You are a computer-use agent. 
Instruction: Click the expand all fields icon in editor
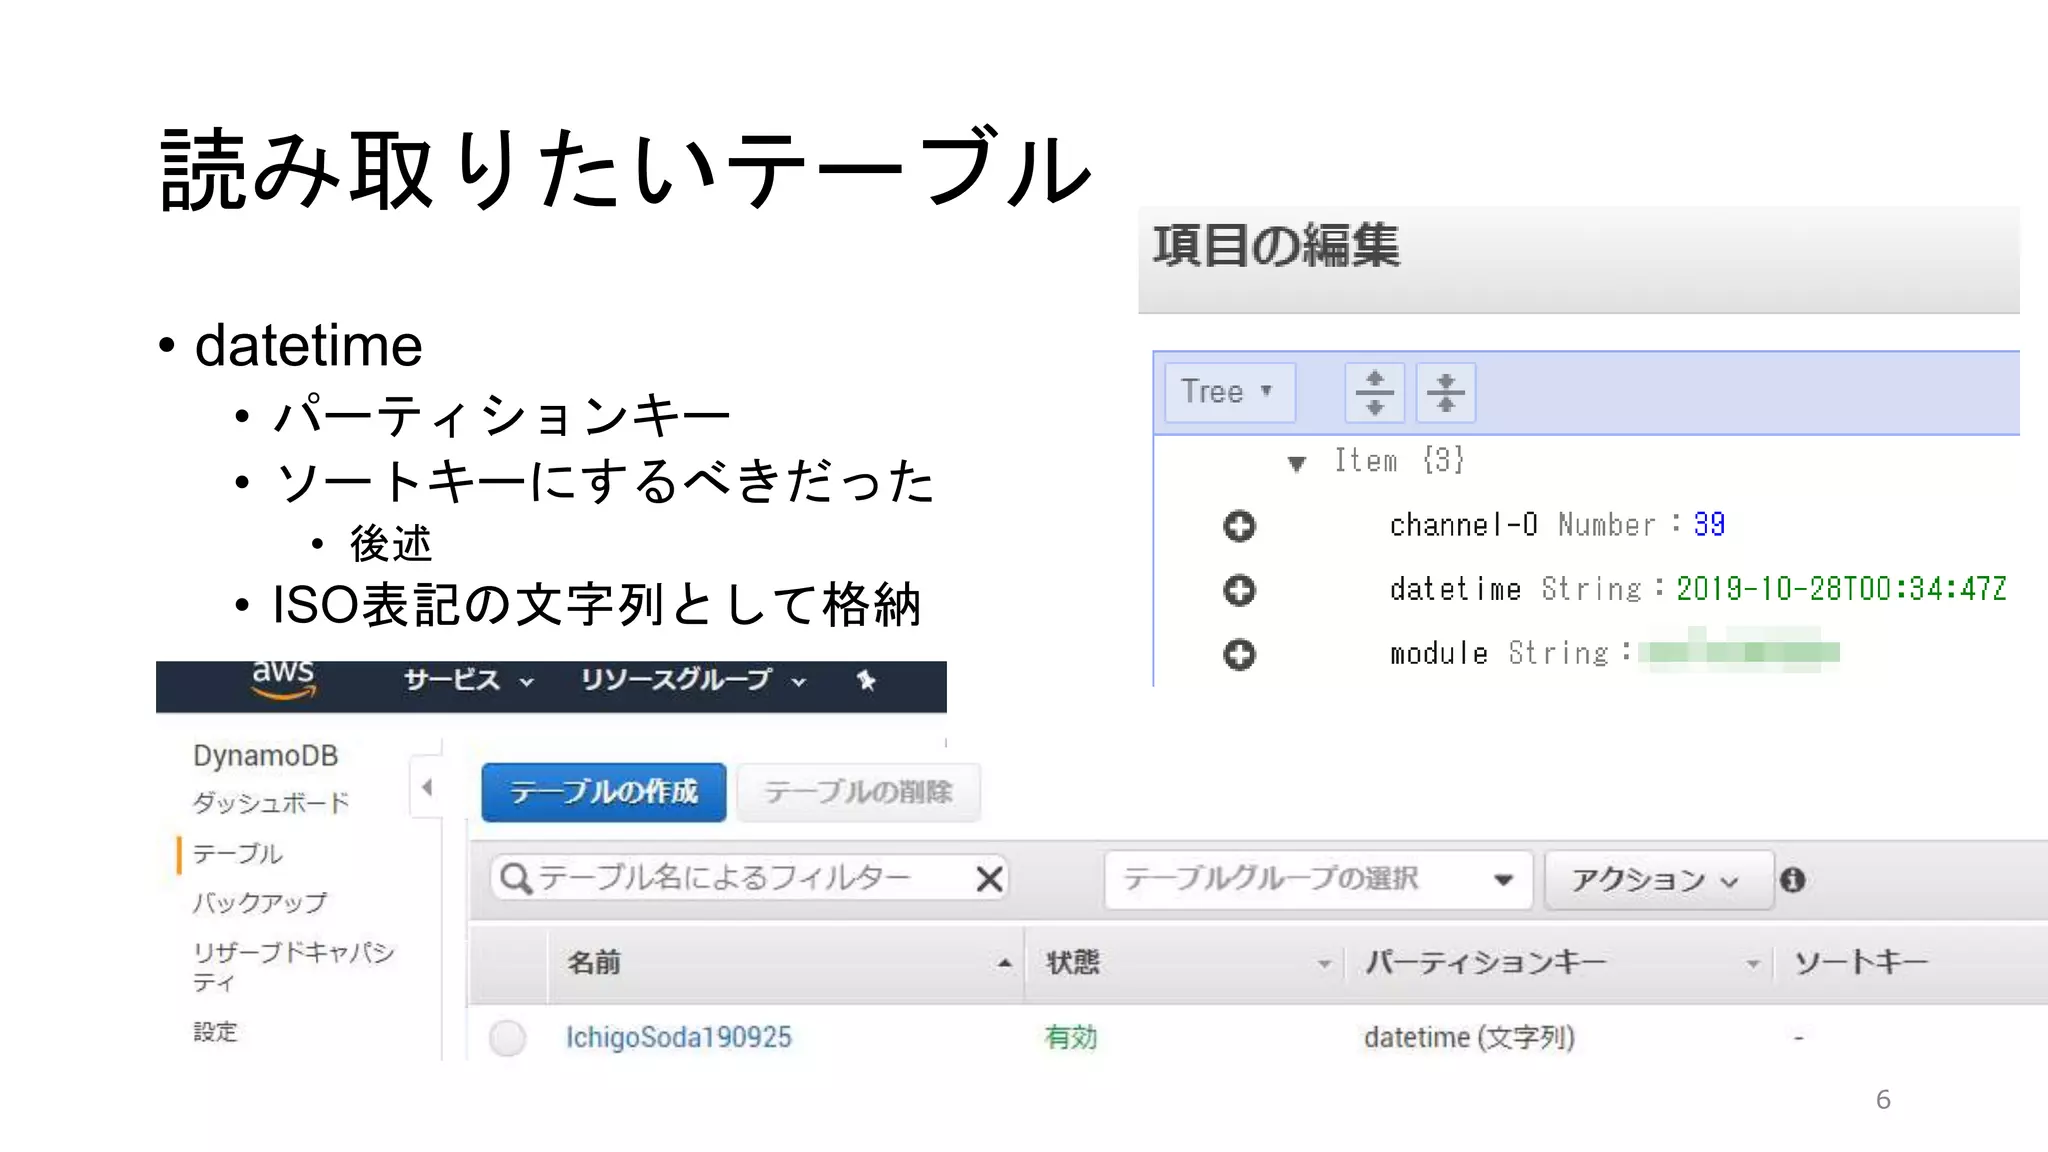click(x=1374, y=392)
